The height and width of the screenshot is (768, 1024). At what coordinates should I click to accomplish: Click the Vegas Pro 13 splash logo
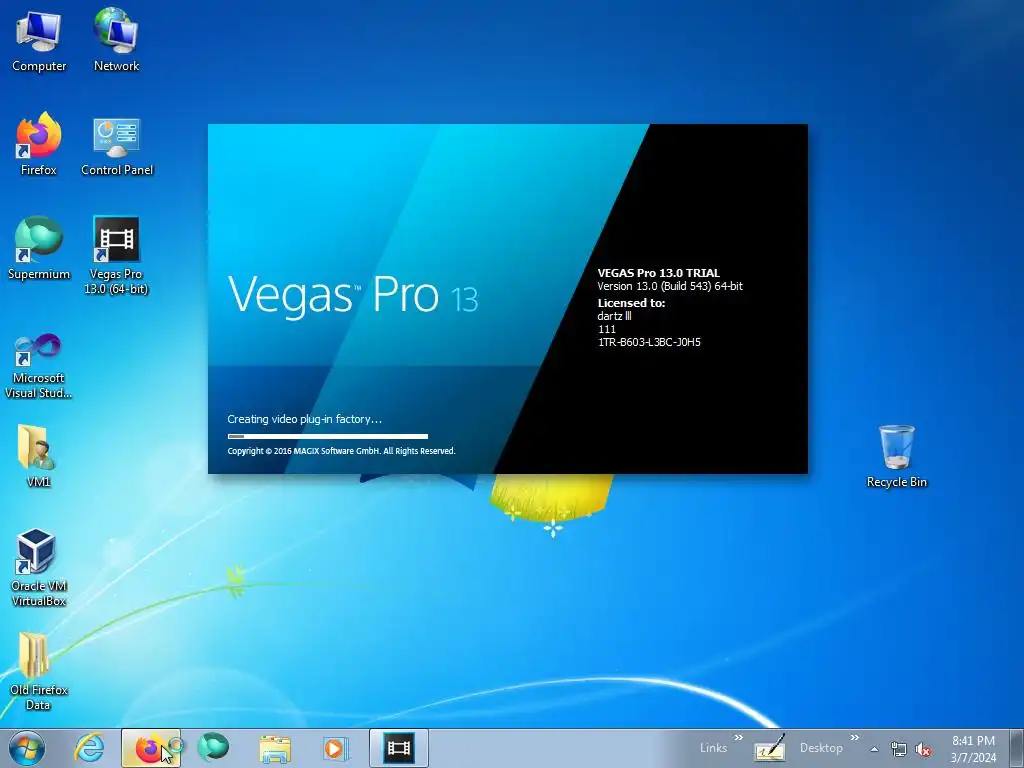point(353,295)
